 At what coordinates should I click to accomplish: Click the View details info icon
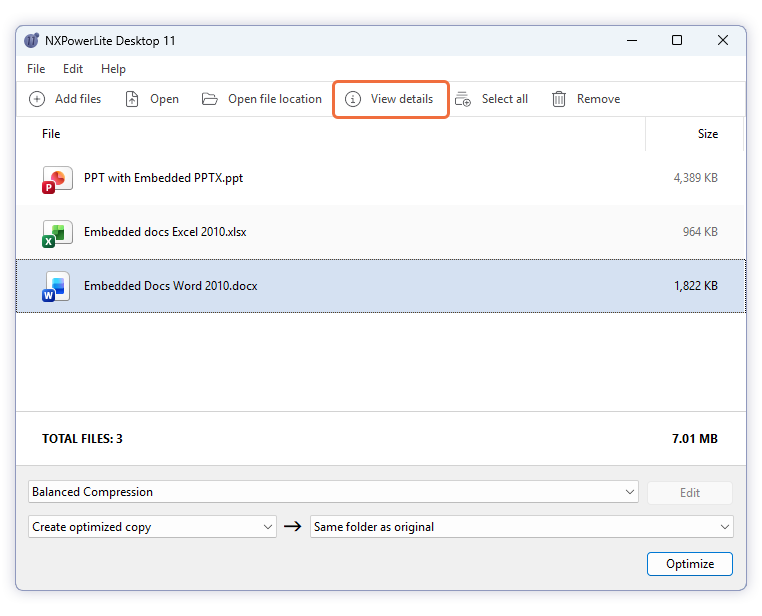(353, 99)
